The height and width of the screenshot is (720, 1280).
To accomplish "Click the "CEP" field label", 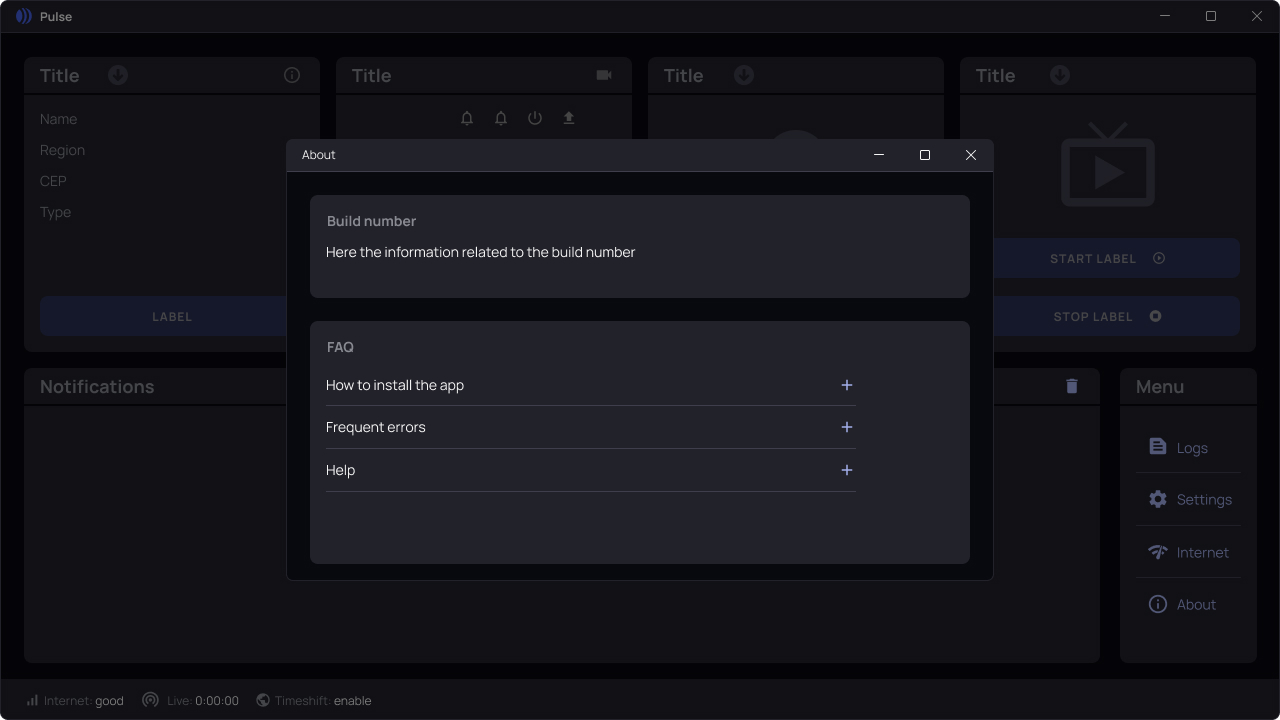I will pos(53,181).
